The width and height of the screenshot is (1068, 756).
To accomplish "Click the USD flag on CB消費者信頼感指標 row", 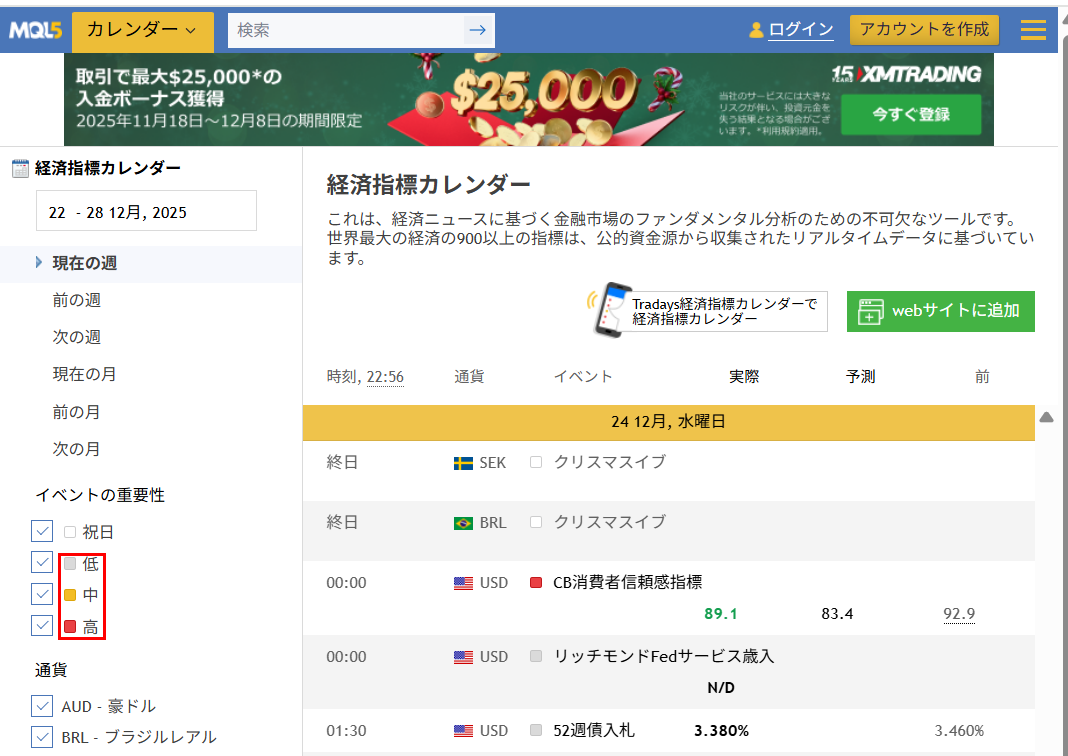I will click(463, 583).
